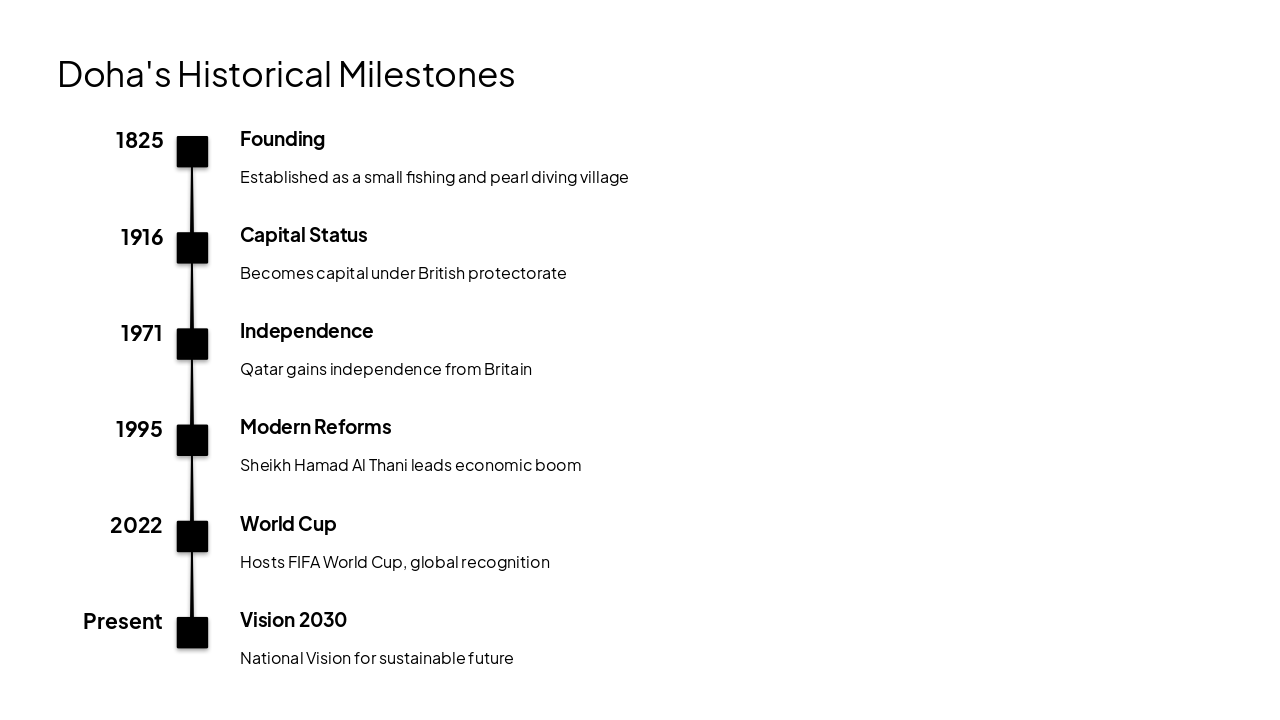Select the 1995 timeline marker square
The image size is (1280, 720).
click(x=192, y=440)
